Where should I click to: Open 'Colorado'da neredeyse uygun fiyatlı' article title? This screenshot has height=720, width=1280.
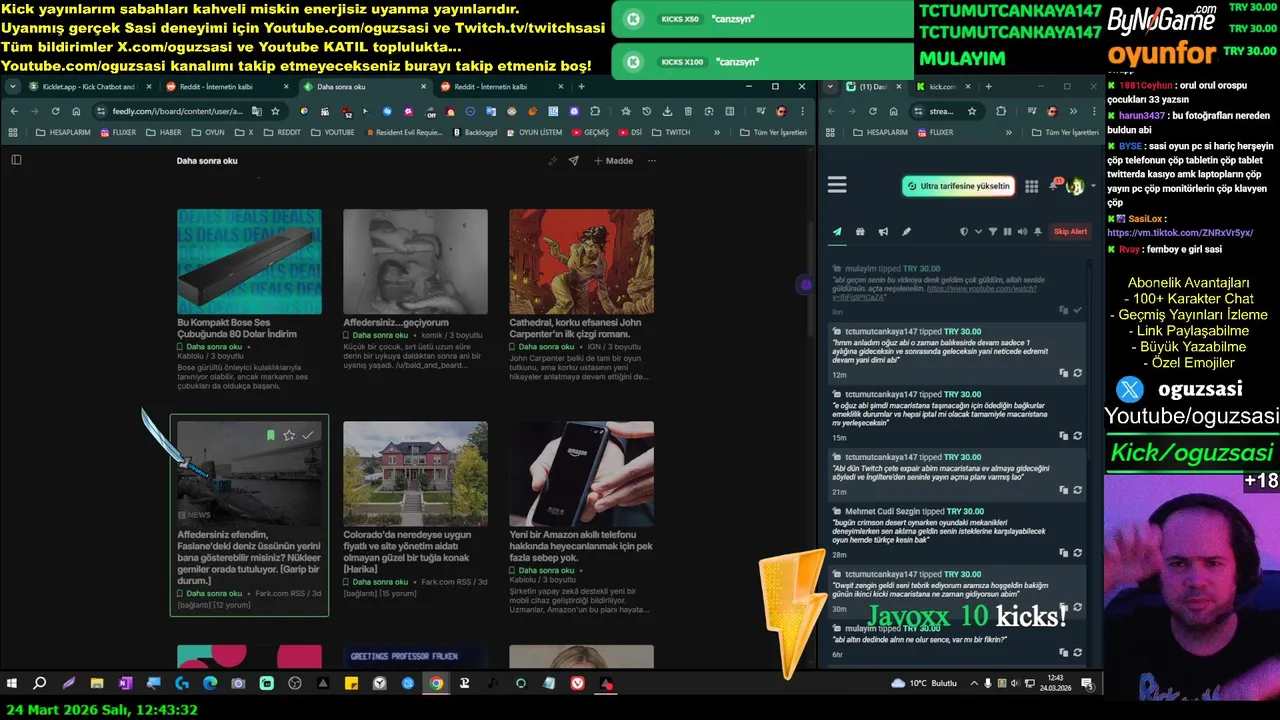pyautogui.click(x=407, y=552)
